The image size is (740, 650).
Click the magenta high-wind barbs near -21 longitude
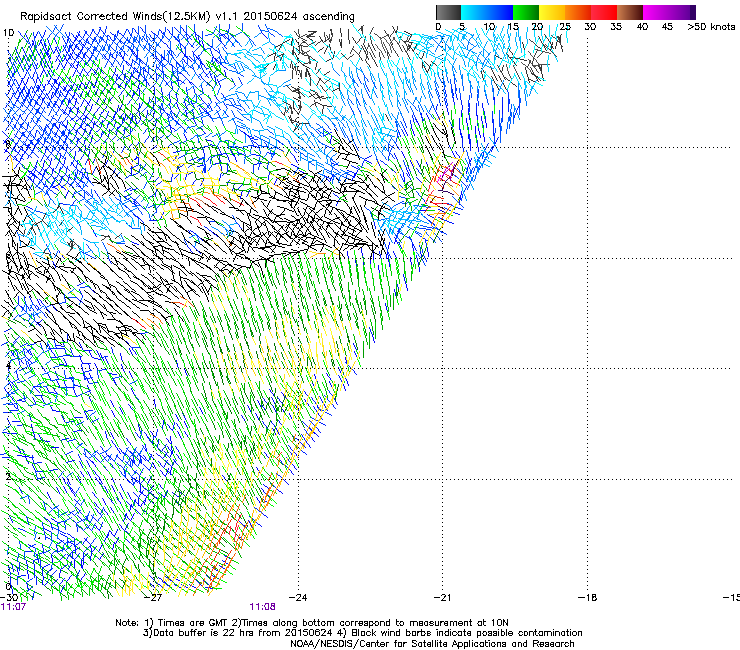click(x=445, y=174)
